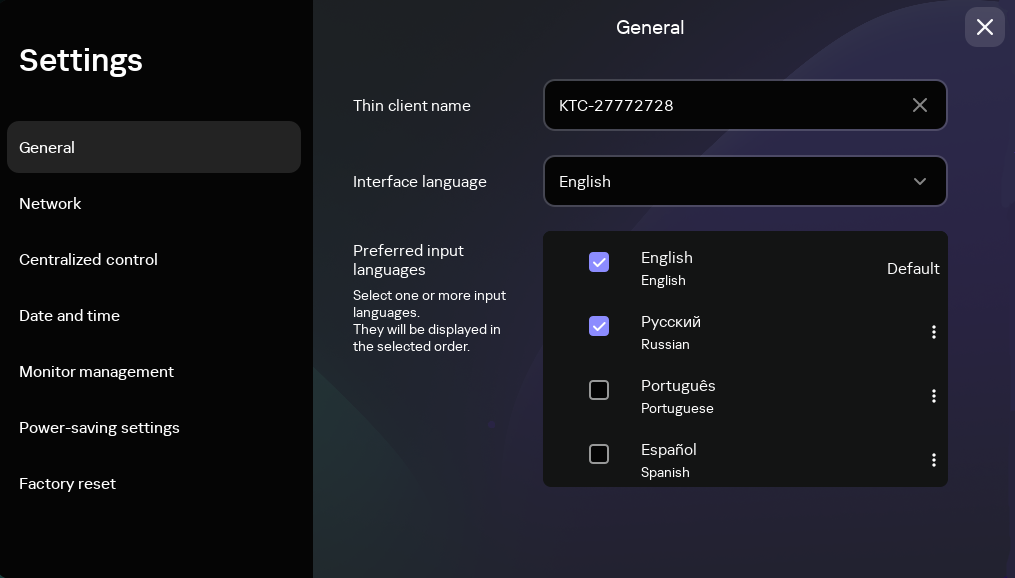Screen dimensions: 1015x578
Task: Go to Monitor management settings
Action: (96, 371)
